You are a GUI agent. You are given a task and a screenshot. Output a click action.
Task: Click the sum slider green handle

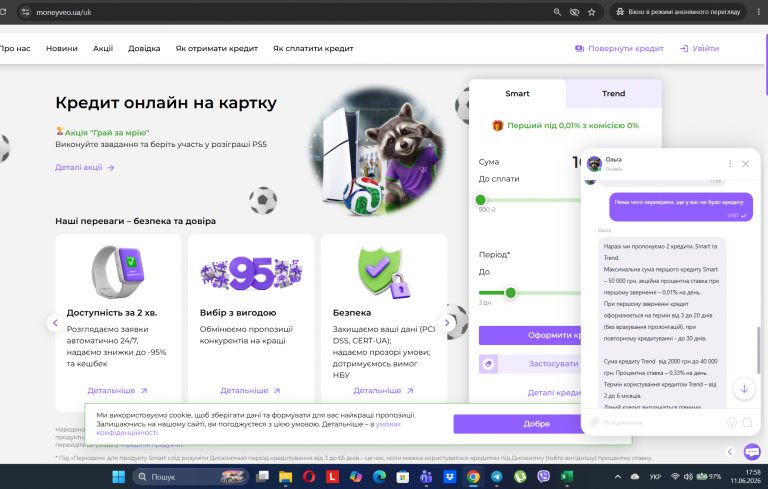point(480,199)
